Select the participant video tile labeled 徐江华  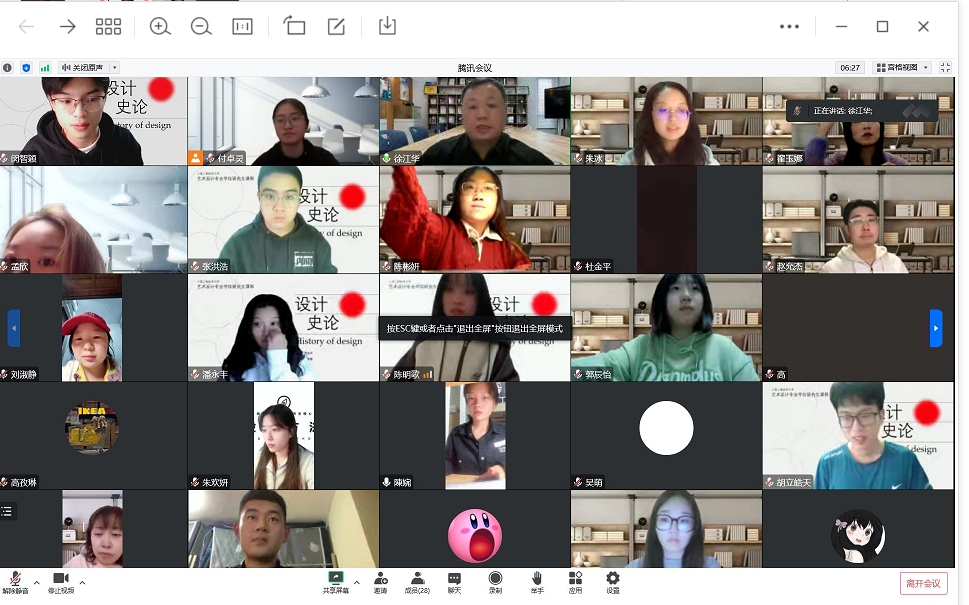click(x=474, y=121)
